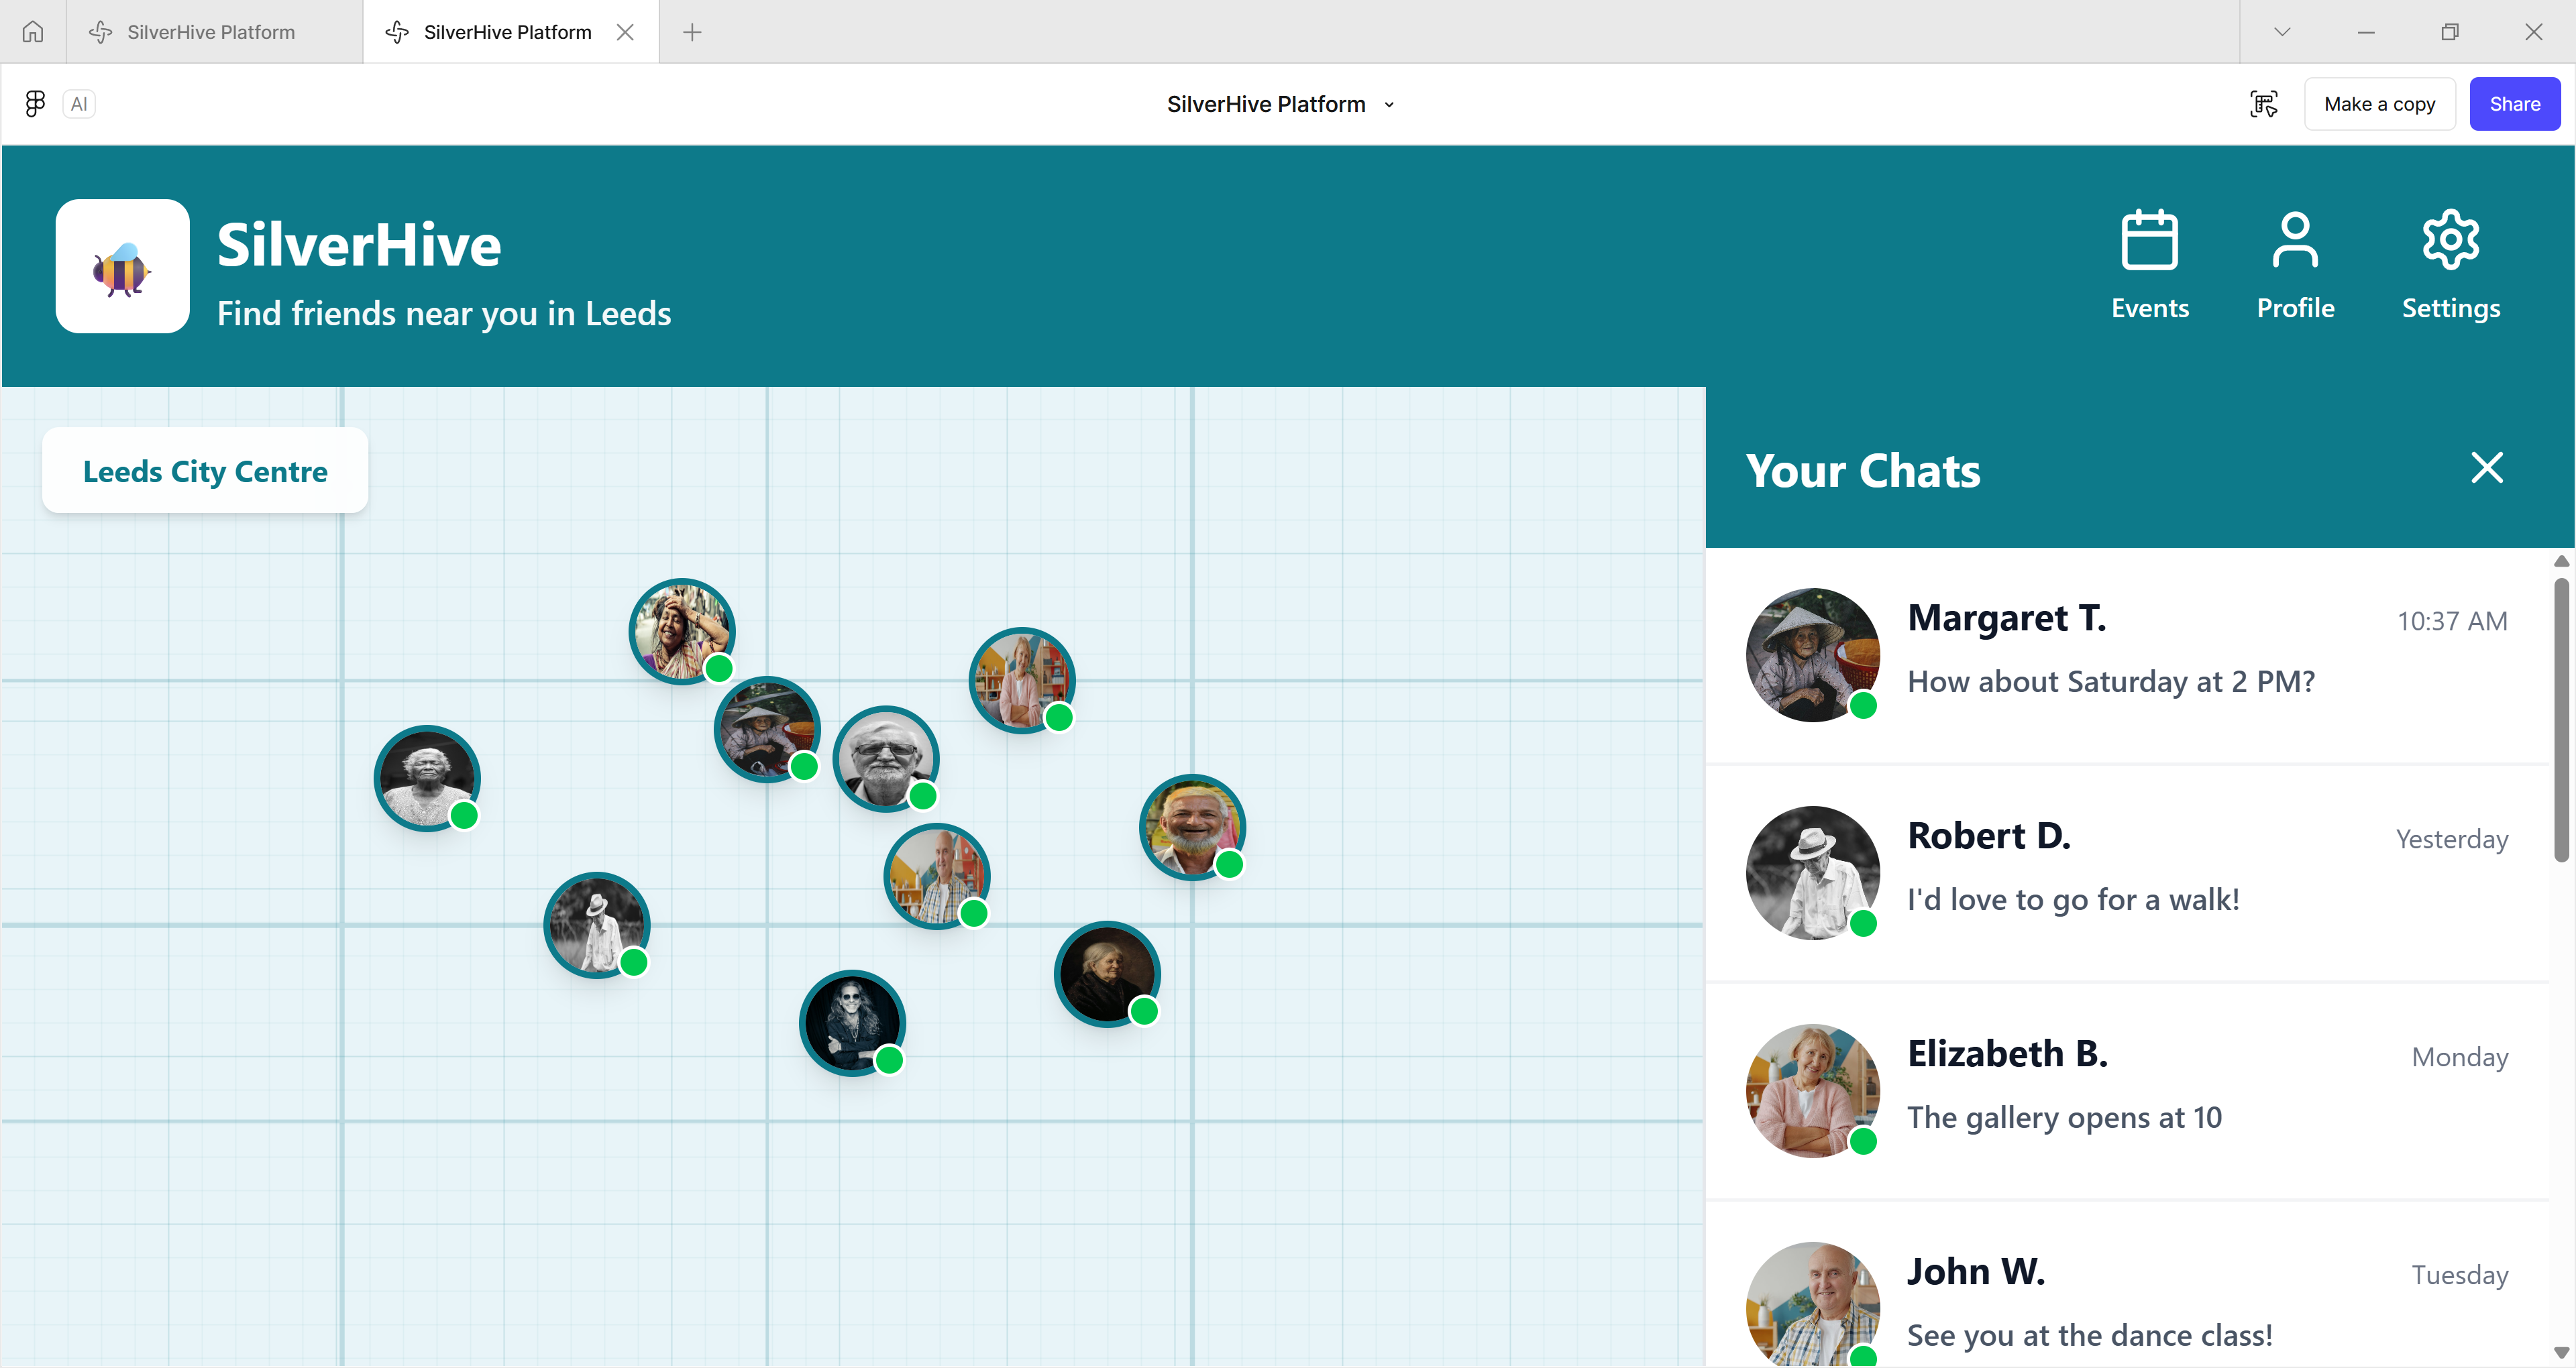Viewport: 2576px width, 1368px height.
Task: Click 'I'd love to go for a walk!' message
Action: pos(2073,900)
